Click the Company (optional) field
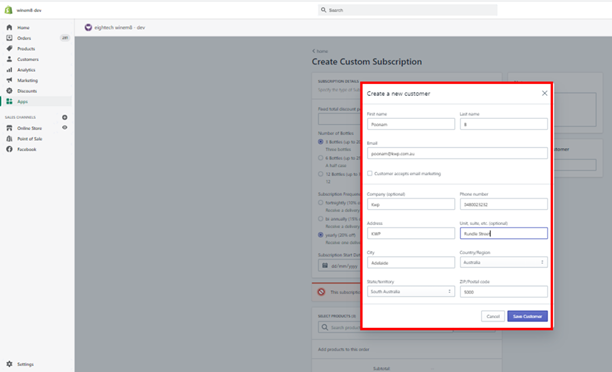 (x=411, y=204)
